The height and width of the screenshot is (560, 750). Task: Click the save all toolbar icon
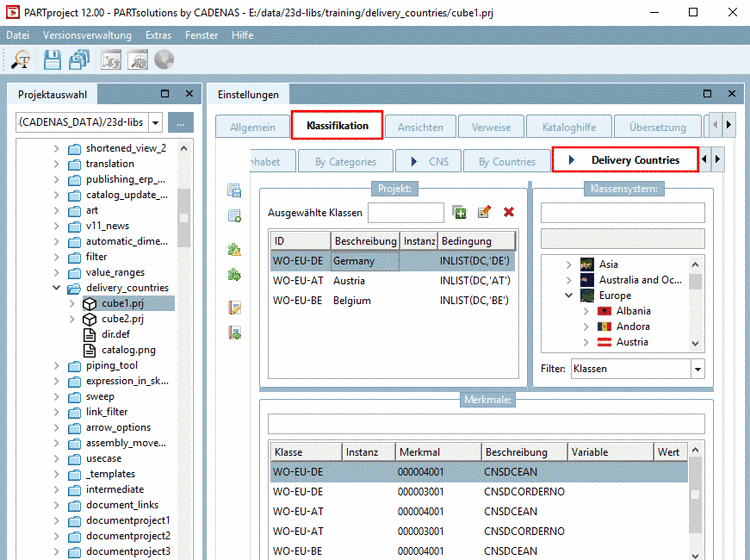79,60
